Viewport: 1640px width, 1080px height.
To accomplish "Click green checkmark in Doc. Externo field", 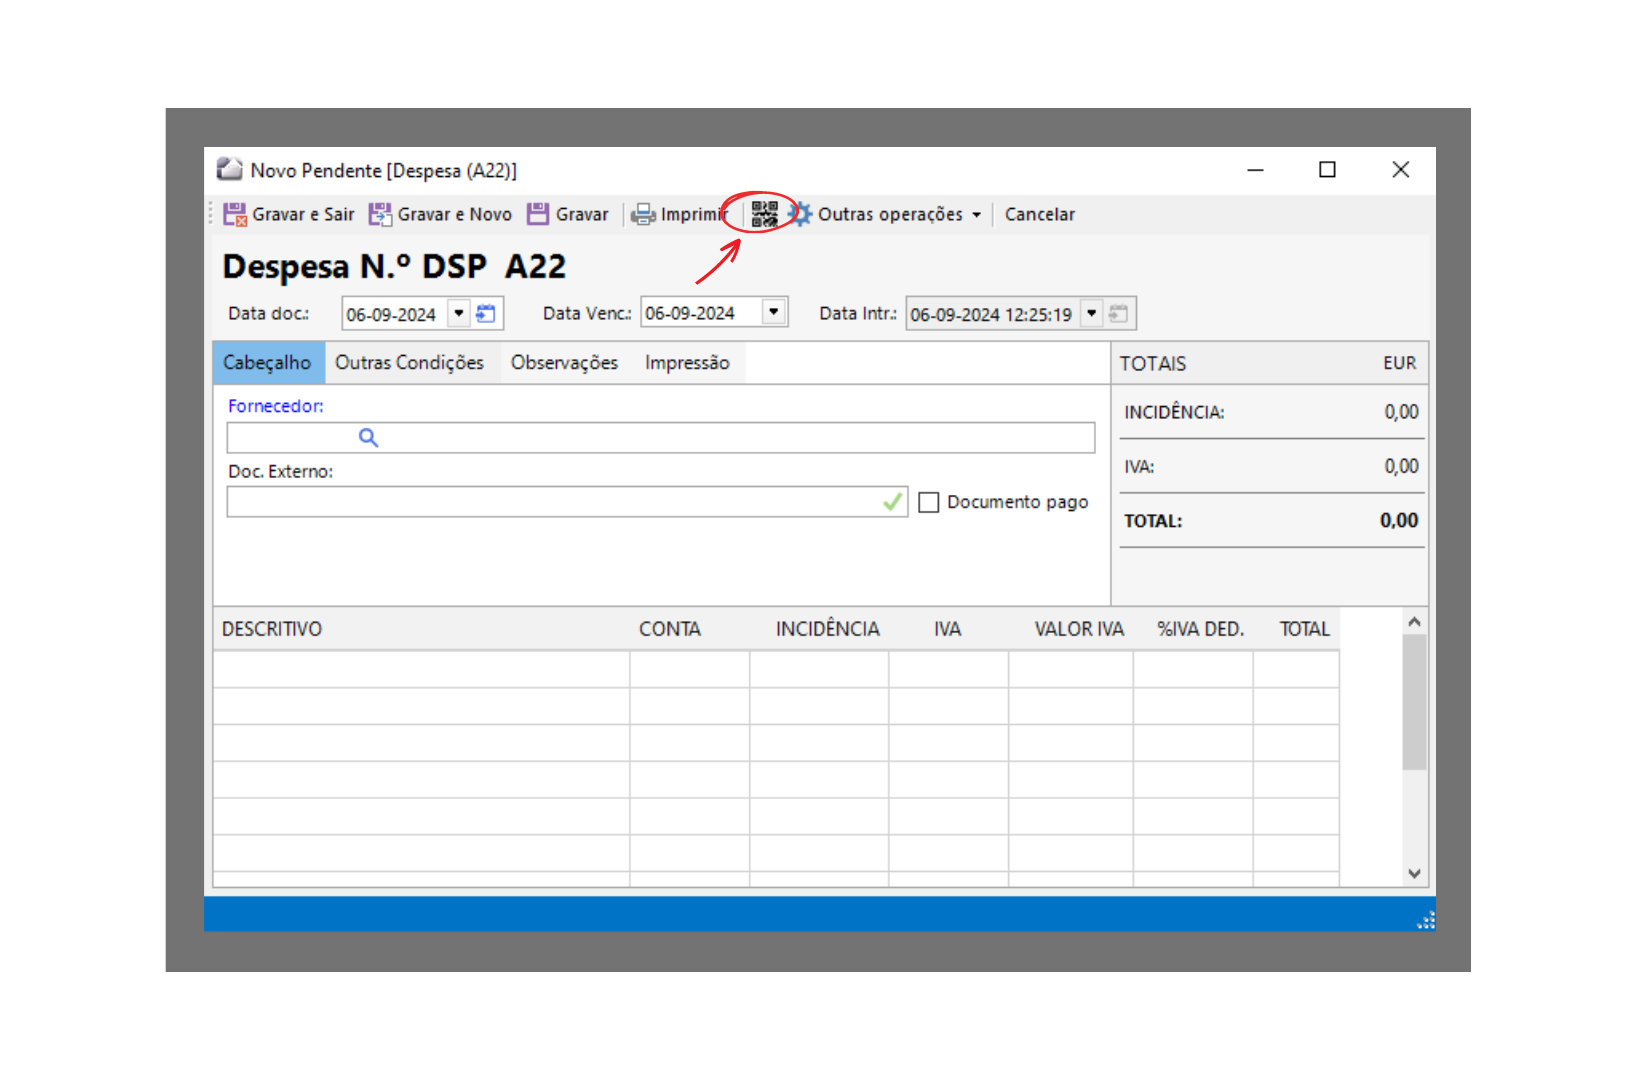I will pyautogui.click(x=892, y=502).
